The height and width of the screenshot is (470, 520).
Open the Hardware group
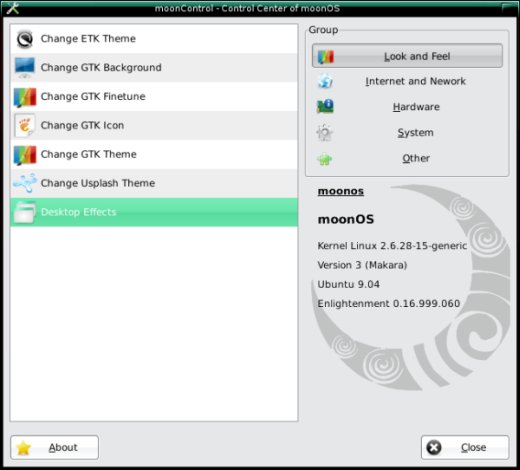point(407,107)
